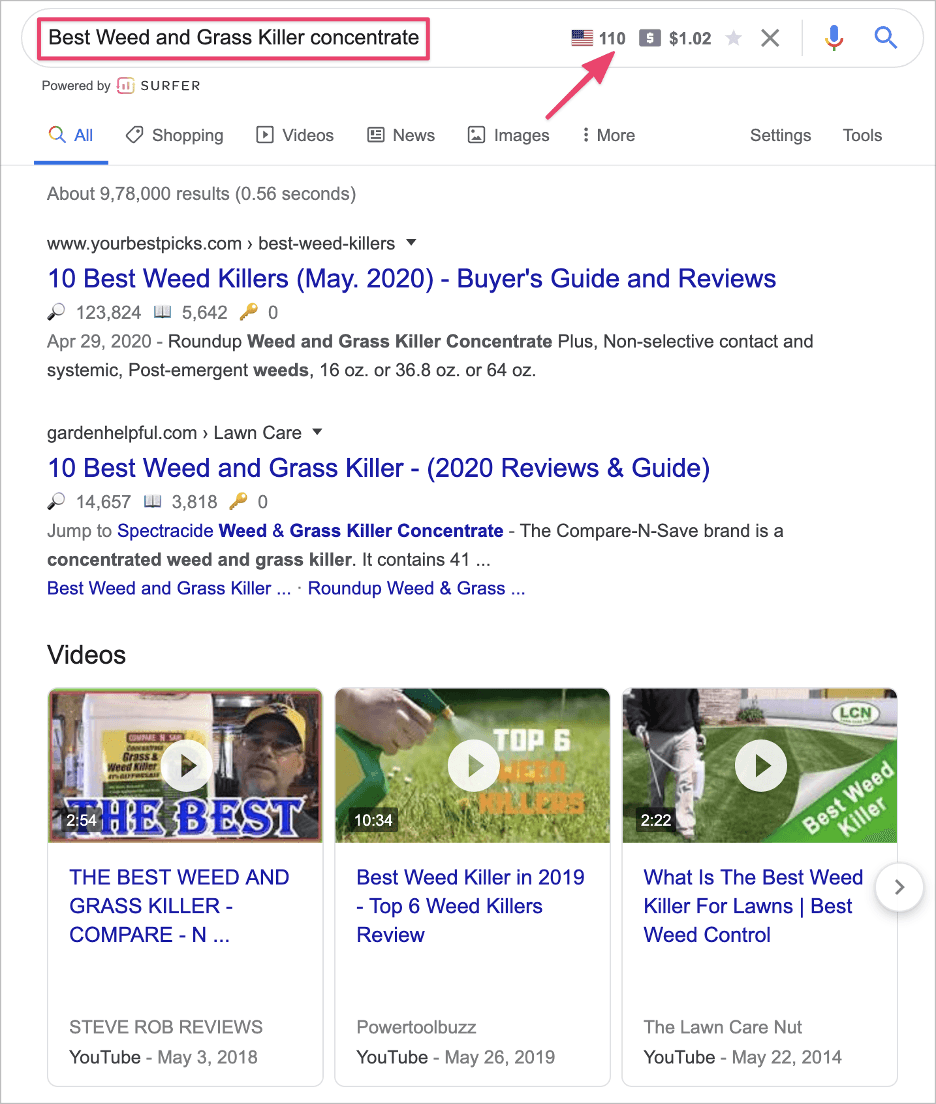The image size is (936, 1104).
Task: Click the traffic magnifier icon beside 14,657
Action: click(x=56, y=501)
